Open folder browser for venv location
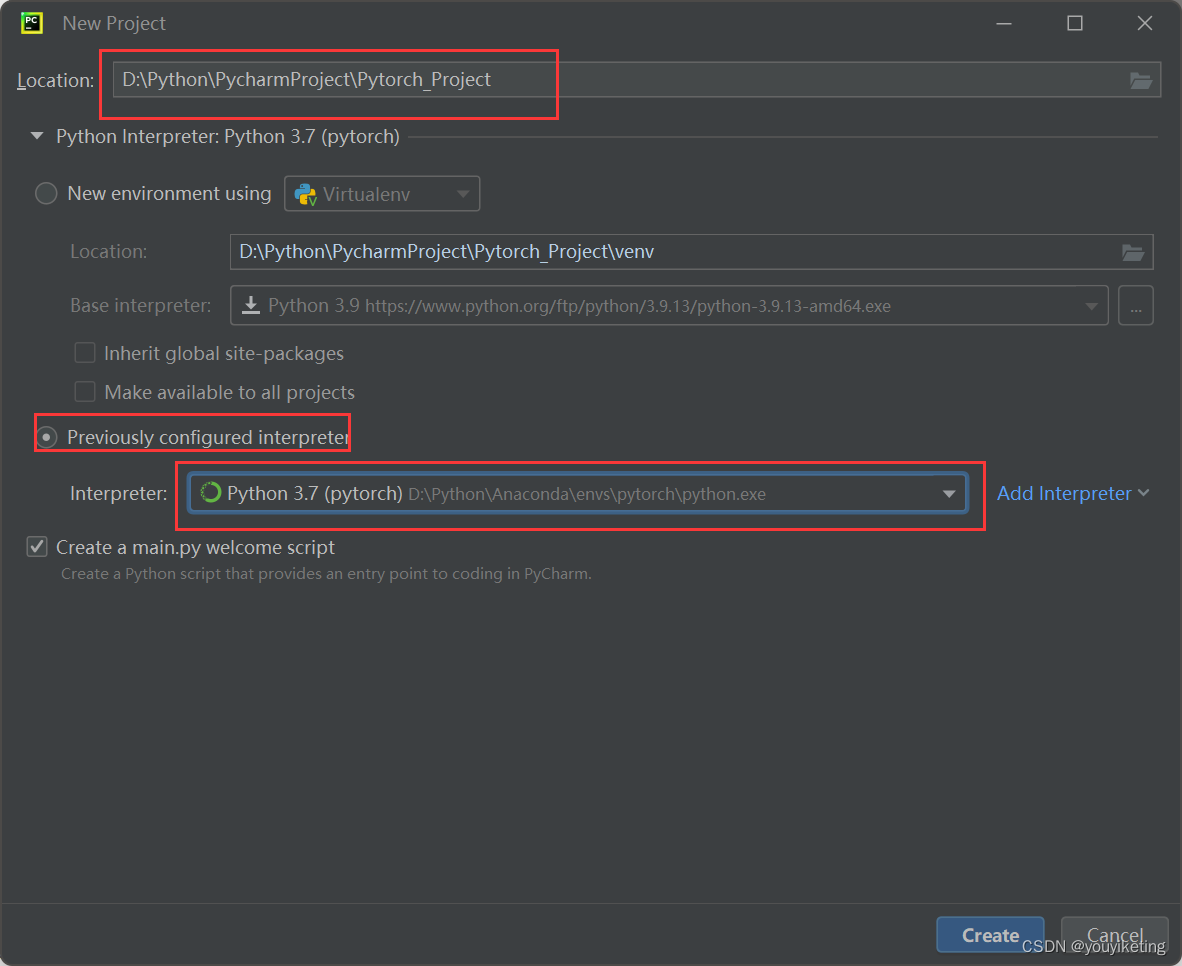The image size is (1182, 966). click(1132, 253)
